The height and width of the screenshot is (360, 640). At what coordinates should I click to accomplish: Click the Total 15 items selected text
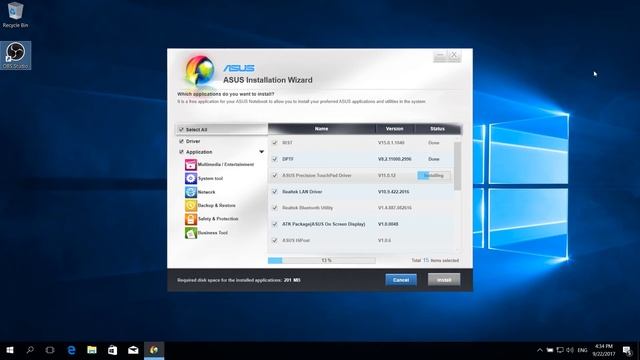435,260
